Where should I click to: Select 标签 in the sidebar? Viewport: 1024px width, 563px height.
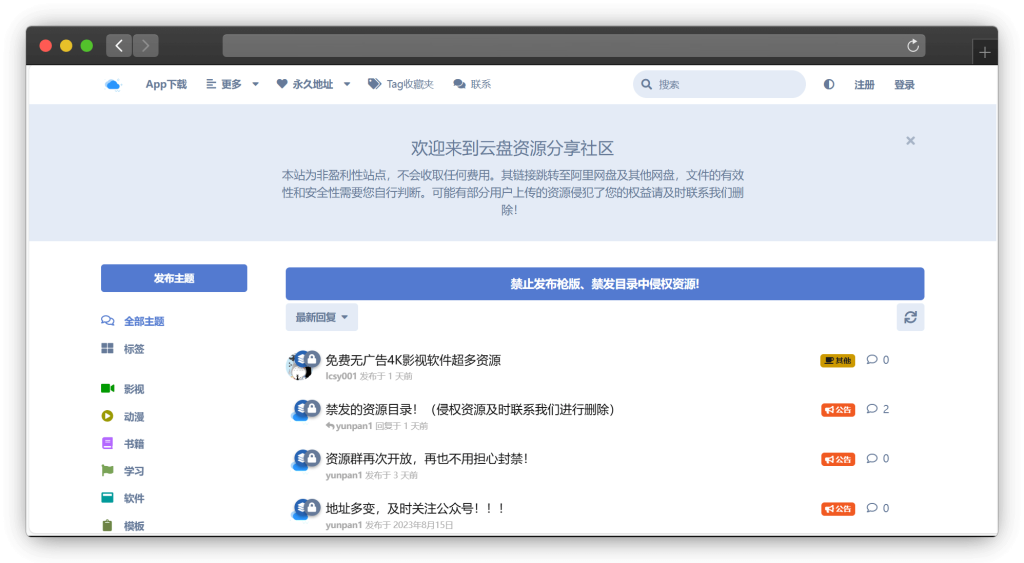123,349
